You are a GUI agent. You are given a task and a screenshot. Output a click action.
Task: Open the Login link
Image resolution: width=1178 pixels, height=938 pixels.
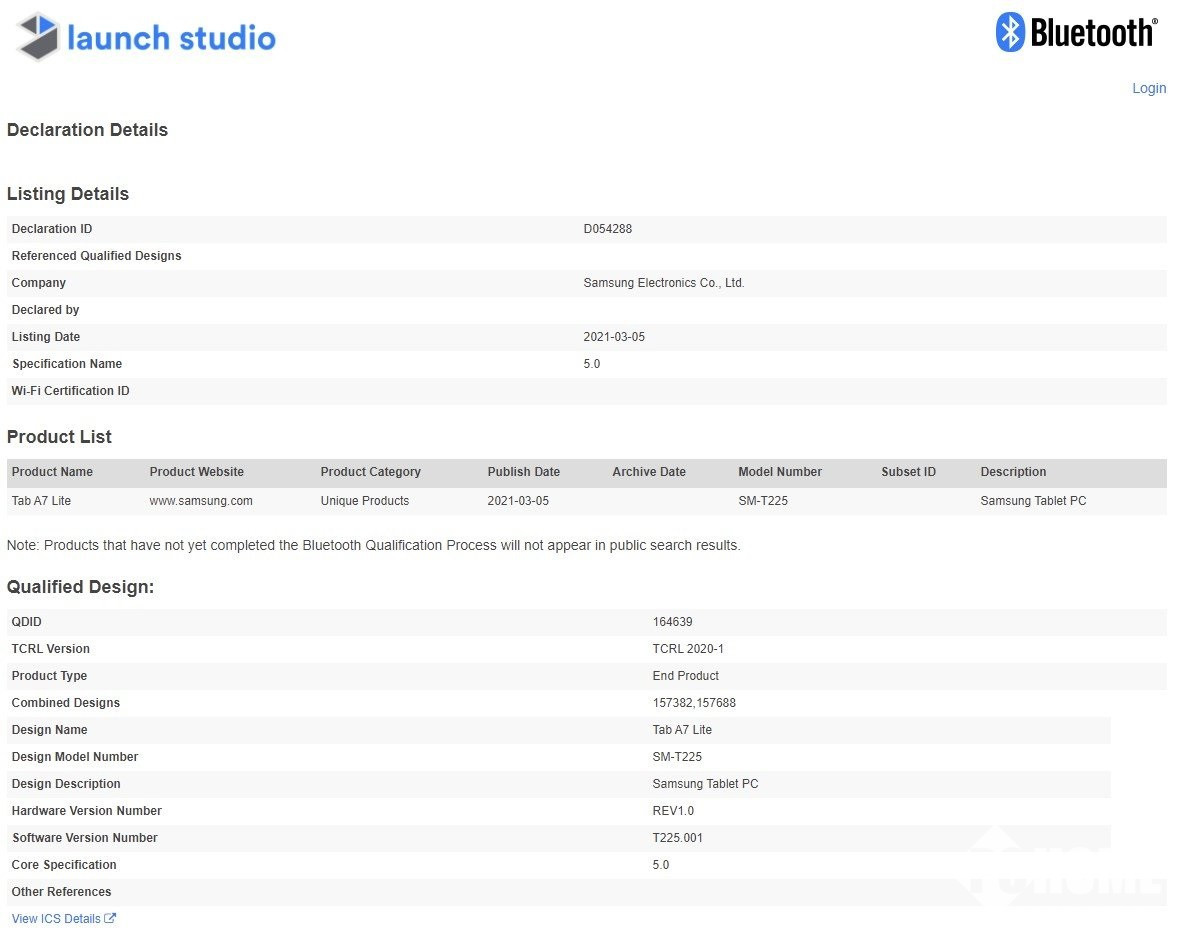pos(1148,88)
